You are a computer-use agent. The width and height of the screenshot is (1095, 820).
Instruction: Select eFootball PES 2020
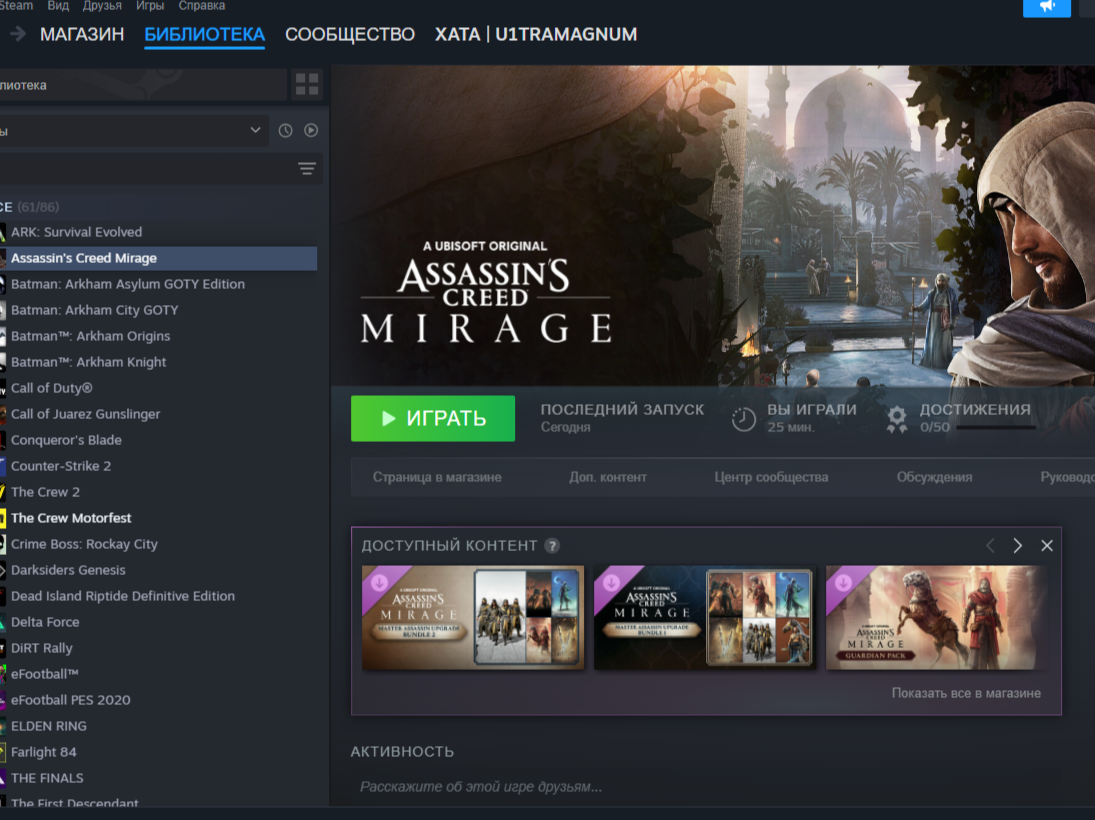(159, 700)
